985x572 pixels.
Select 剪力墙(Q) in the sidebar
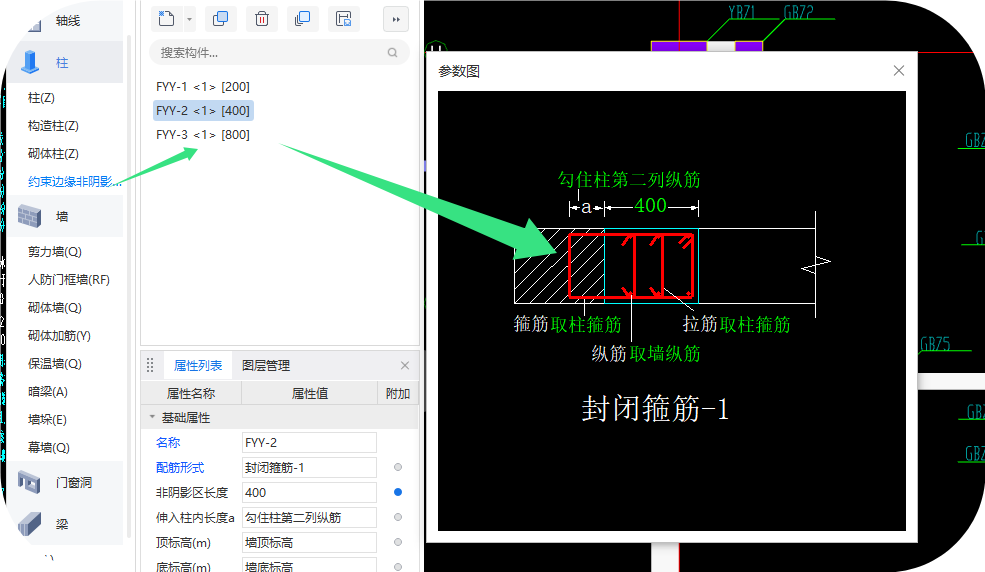coord(55,252)
